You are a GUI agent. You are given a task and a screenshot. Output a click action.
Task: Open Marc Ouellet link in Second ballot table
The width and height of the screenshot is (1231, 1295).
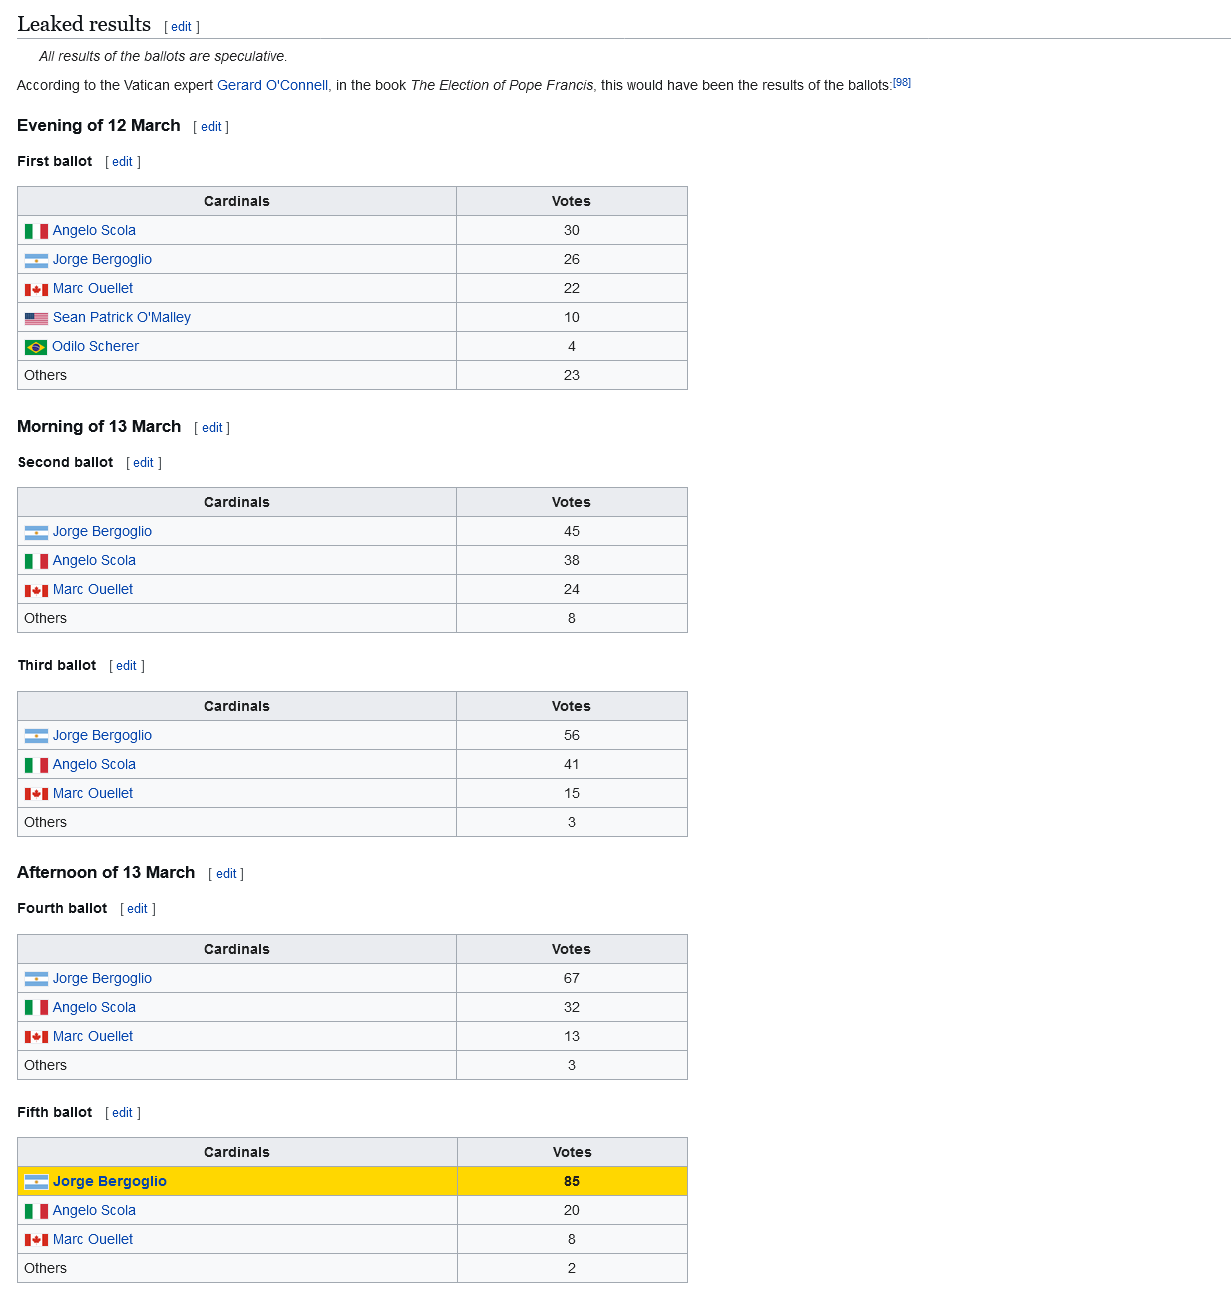92,589
